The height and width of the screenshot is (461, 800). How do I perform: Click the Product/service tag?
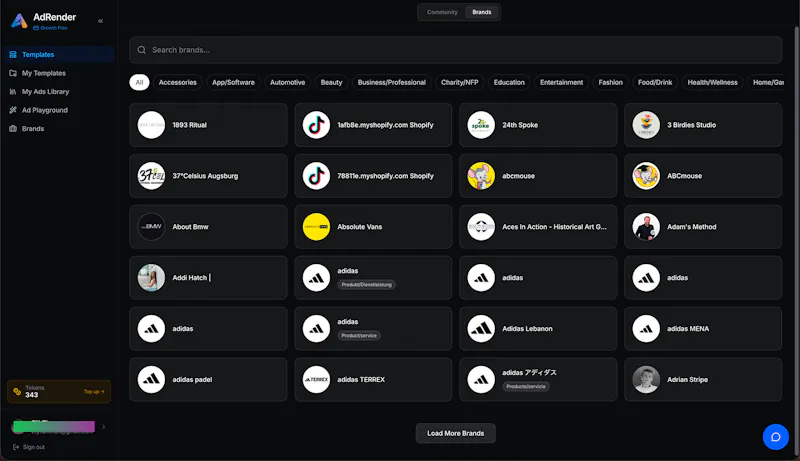coord(359,336)
